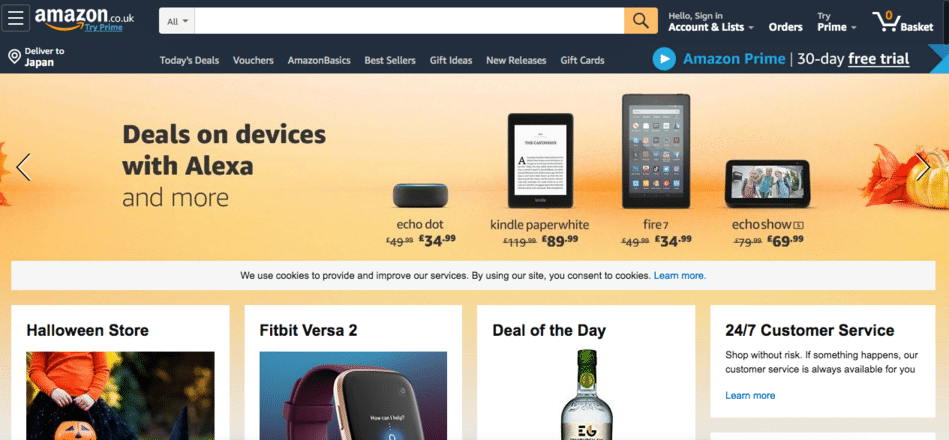Image resolution: width=949 pixels, height=440 pixels.
Task: Click the Amazon Prime play icon
Action: 664,59
